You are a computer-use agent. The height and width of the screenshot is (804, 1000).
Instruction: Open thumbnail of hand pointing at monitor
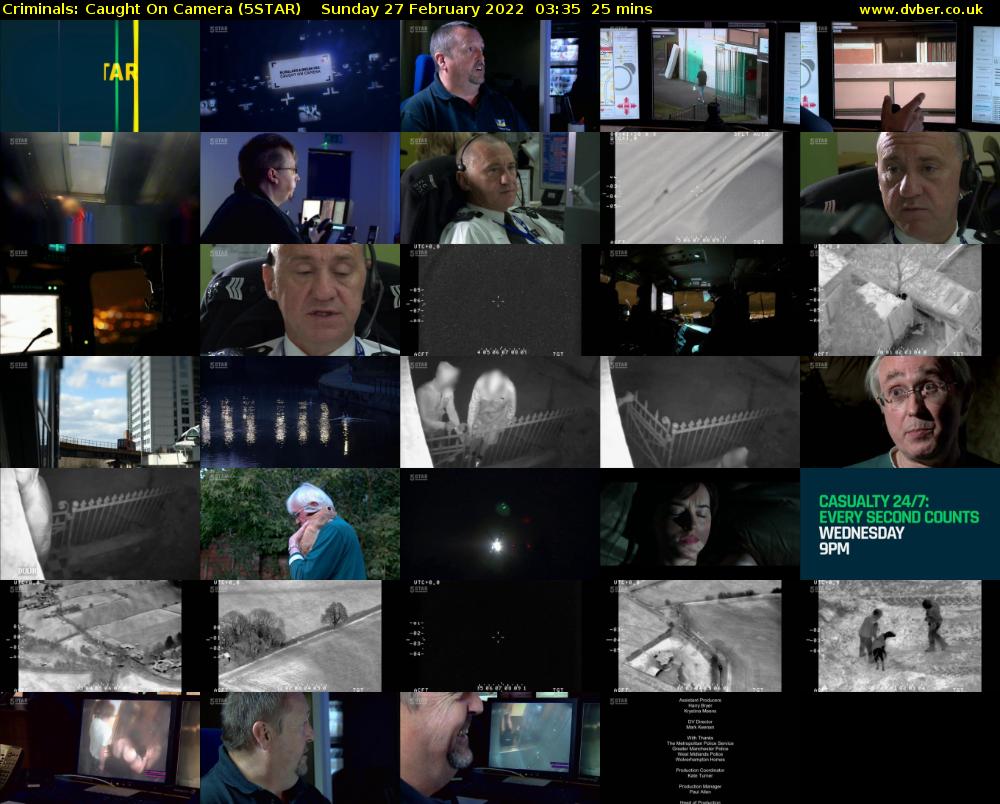(899, 76)
